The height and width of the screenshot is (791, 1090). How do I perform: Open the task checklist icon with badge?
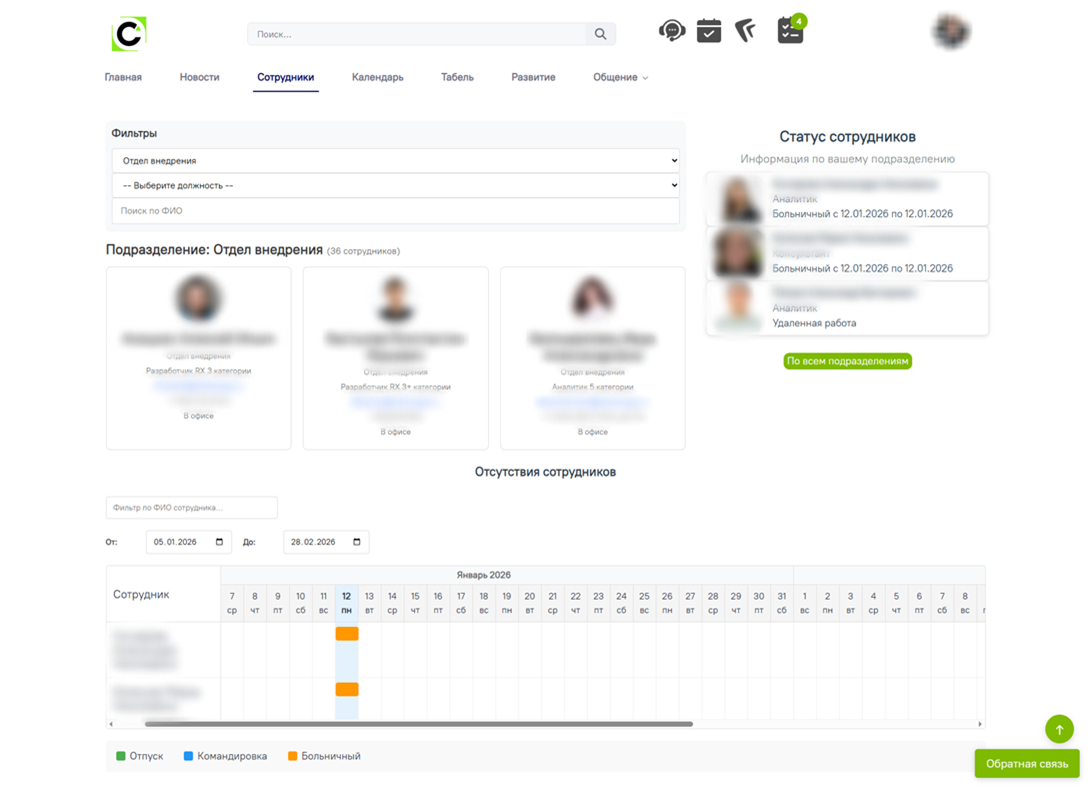coord(790,31)
